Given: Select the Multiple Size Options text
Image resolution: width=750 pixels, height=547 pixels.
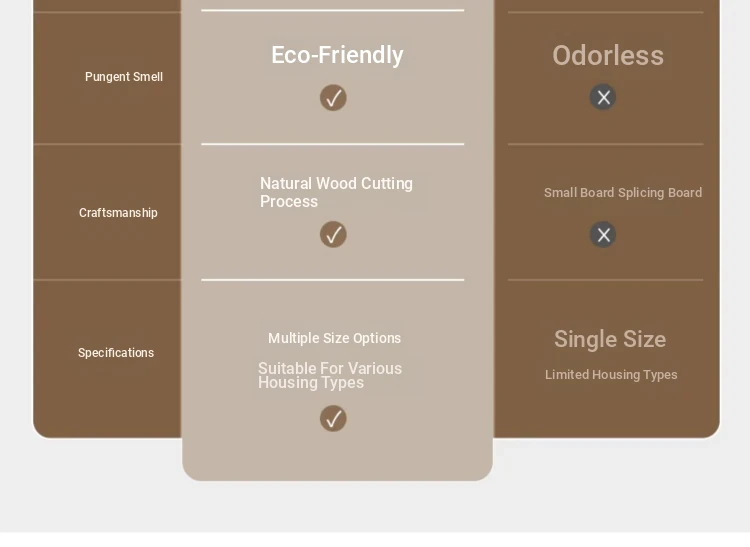Looking at the screenshot, I should pos(334,338).
